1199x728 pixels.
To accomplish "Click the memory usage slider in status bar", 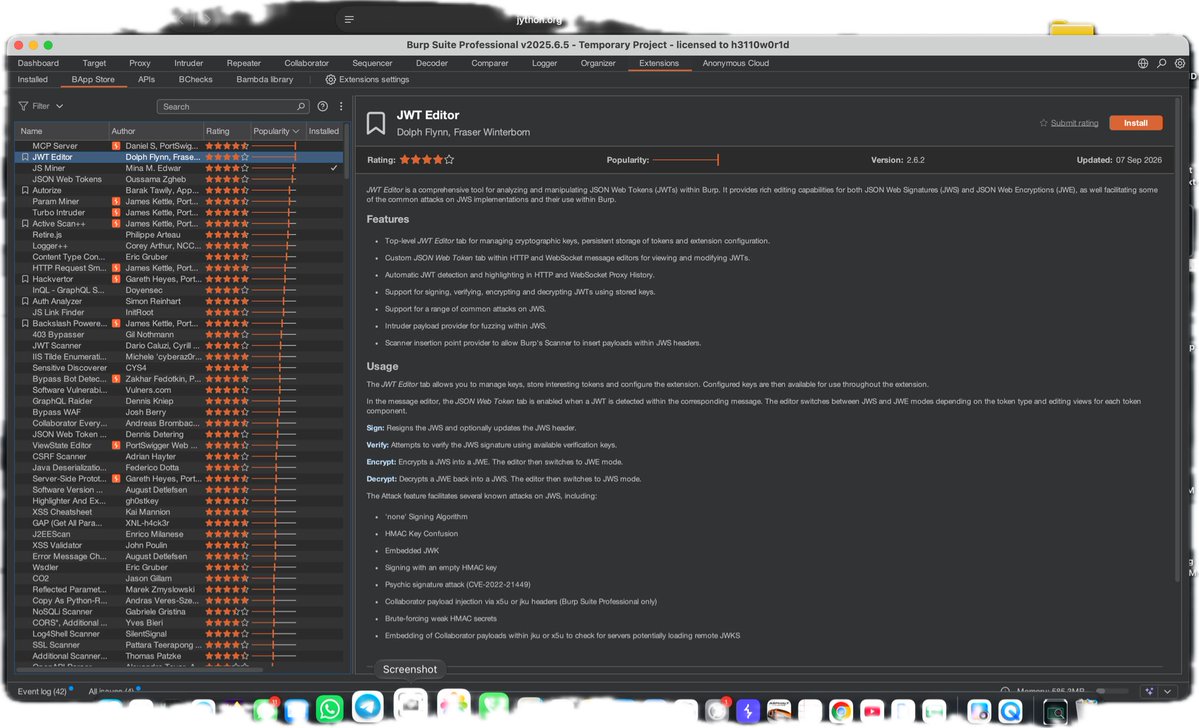I will [1111, 691].
